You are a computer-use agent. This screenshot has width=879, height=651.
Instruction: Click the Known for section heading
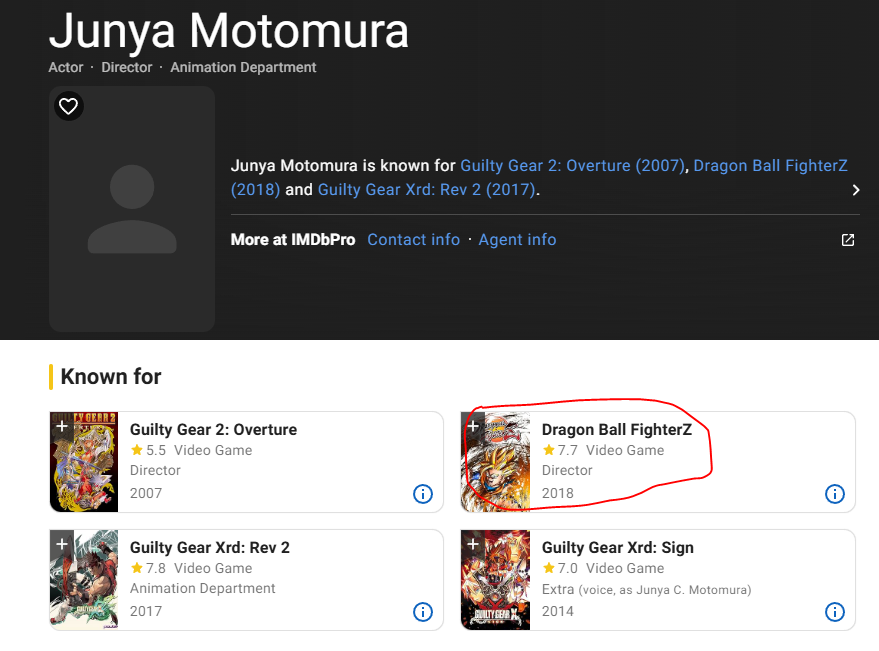[110, 376]
